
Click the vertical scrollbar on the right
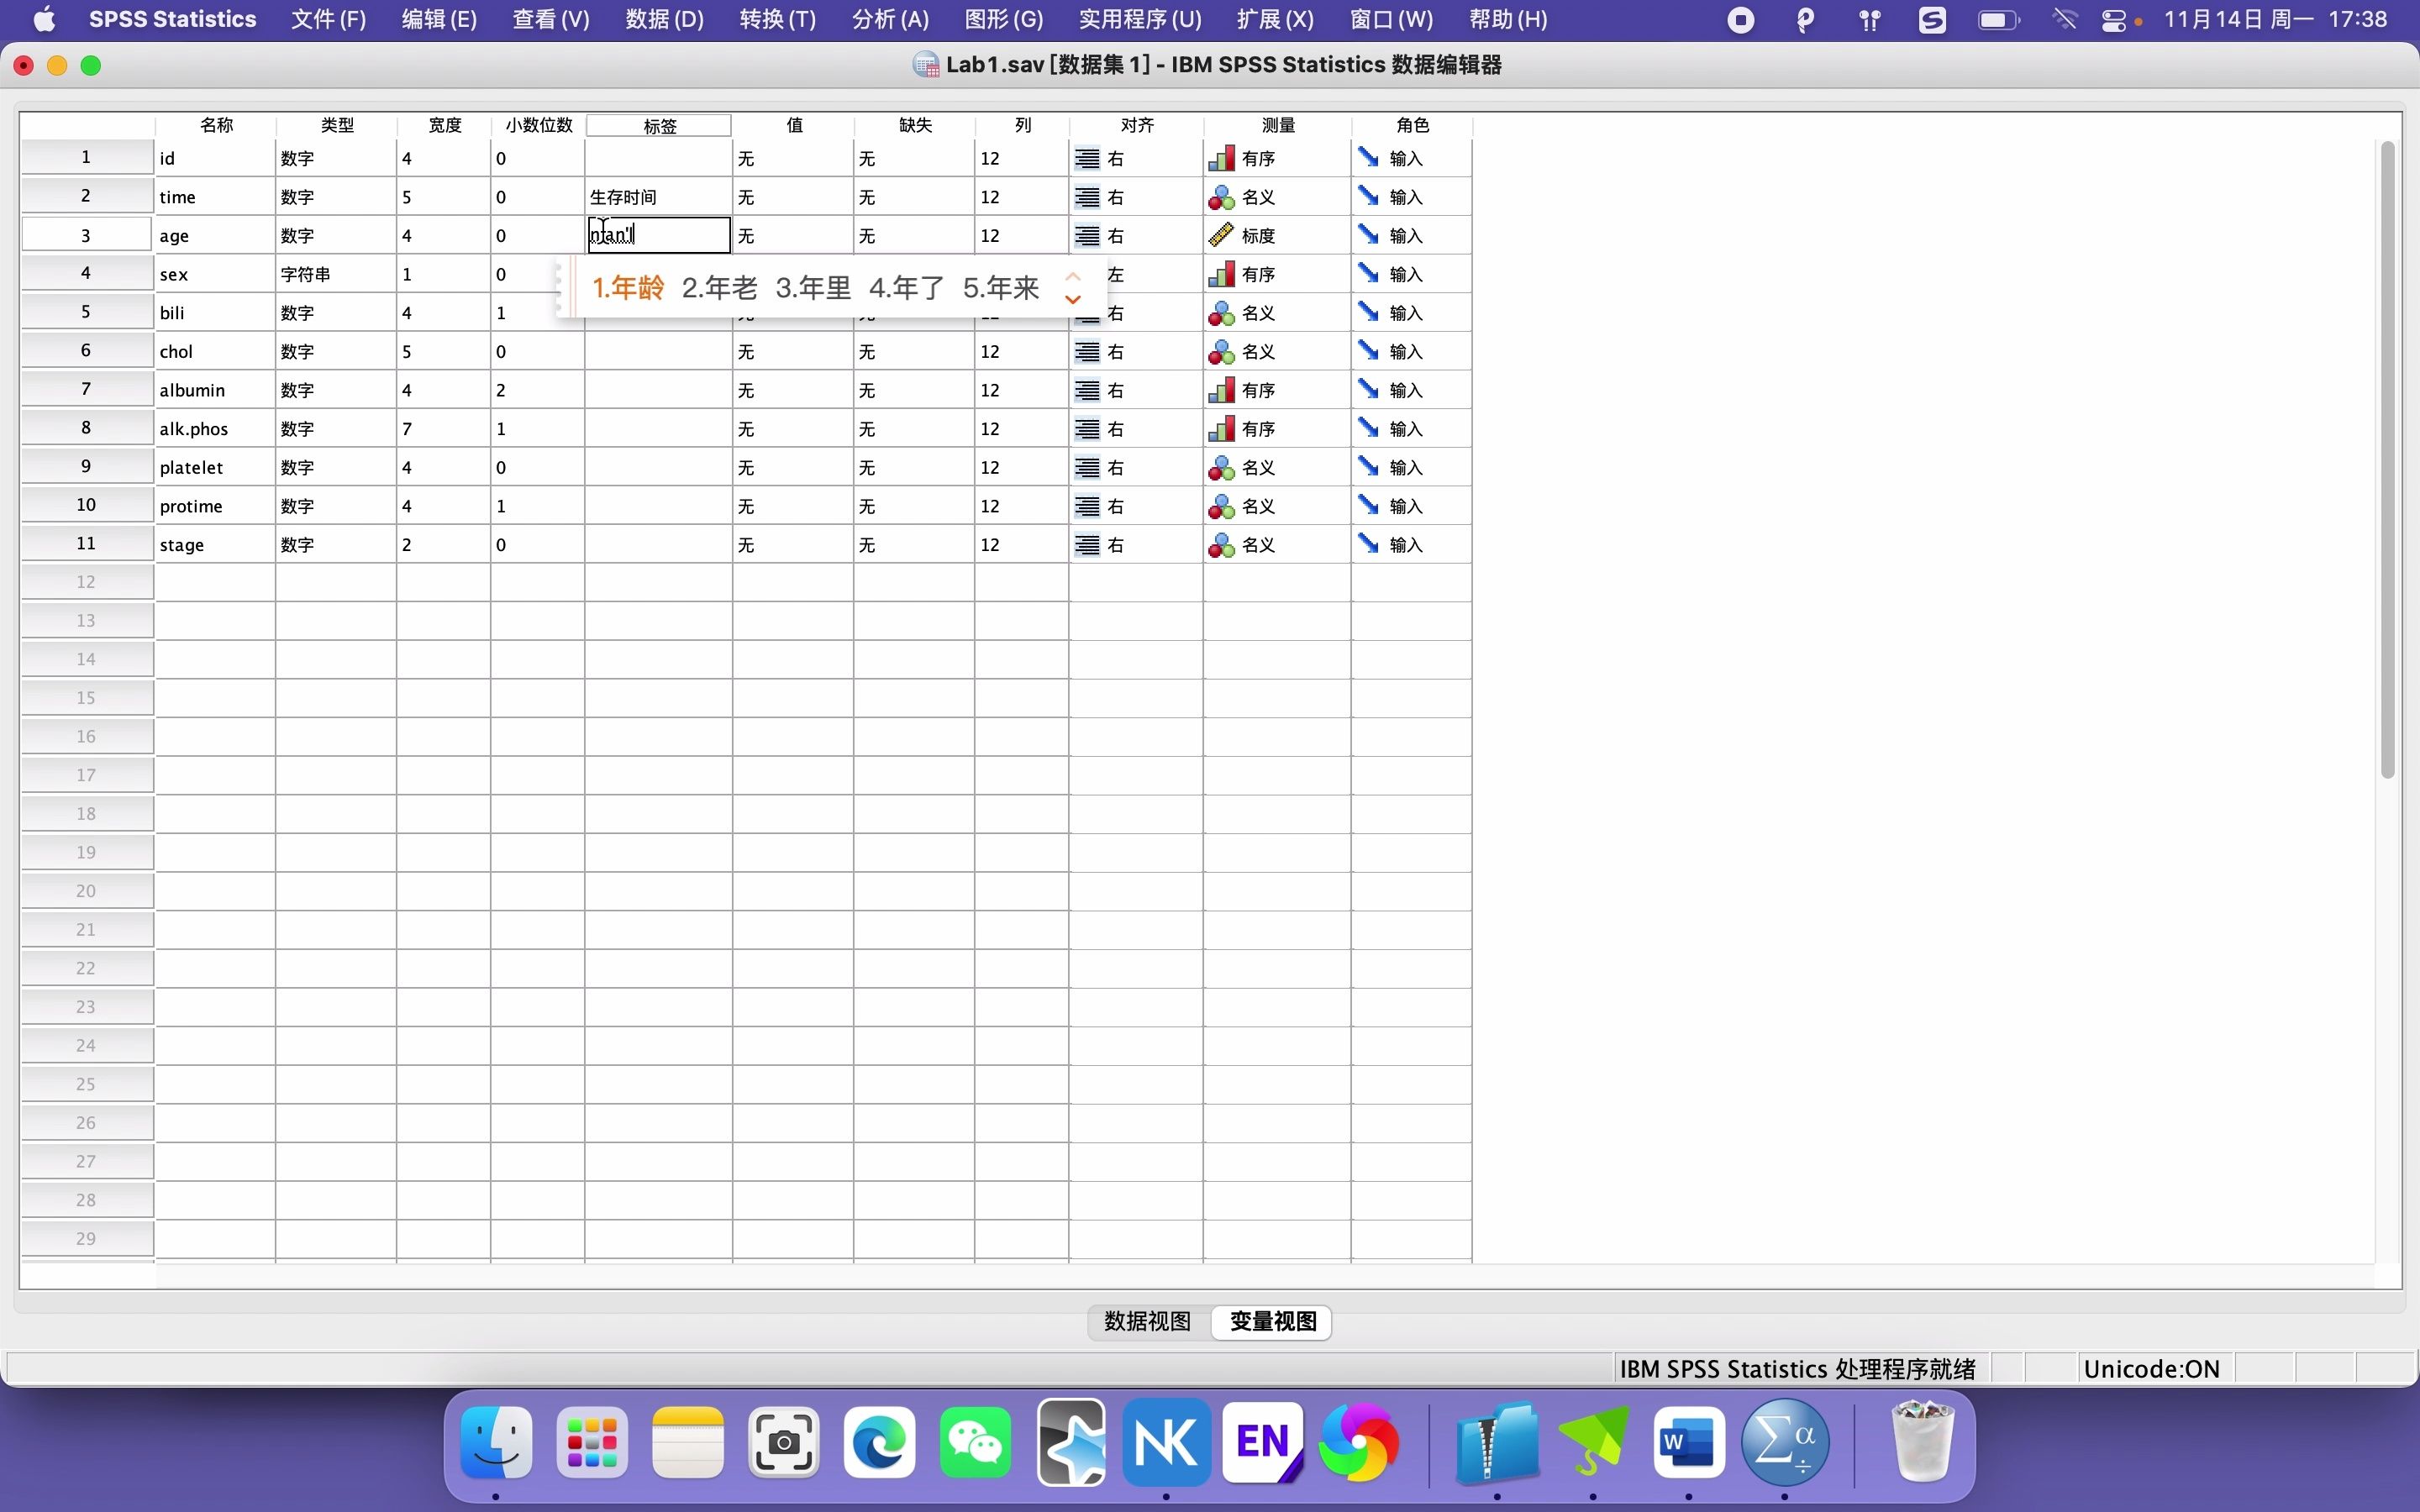point(2387,460)
